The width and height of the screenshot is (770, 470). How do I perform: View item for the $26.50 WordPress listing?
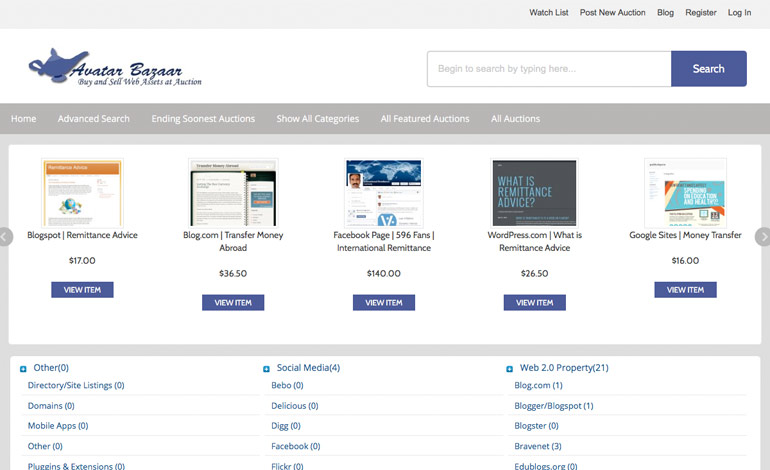coord(535,303)
